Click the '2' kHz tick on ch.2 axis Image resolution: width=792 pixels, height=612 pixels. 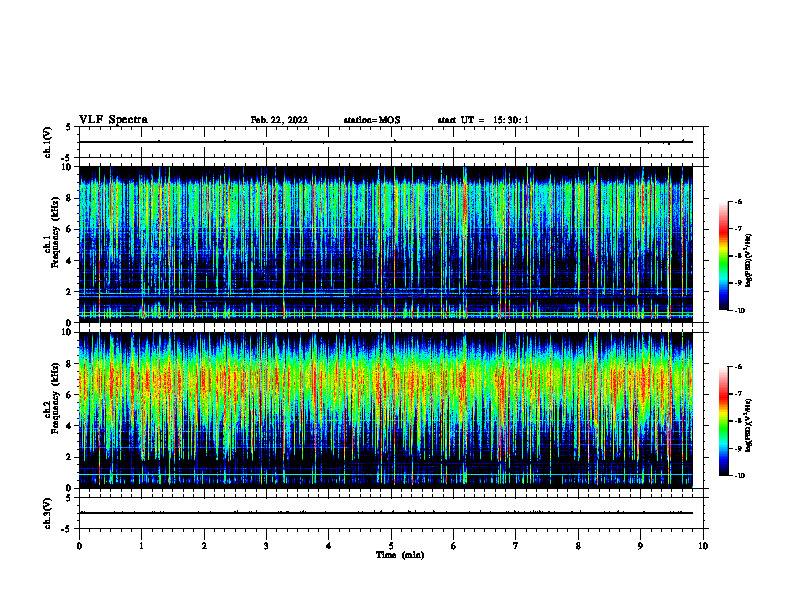pos(70,457)
